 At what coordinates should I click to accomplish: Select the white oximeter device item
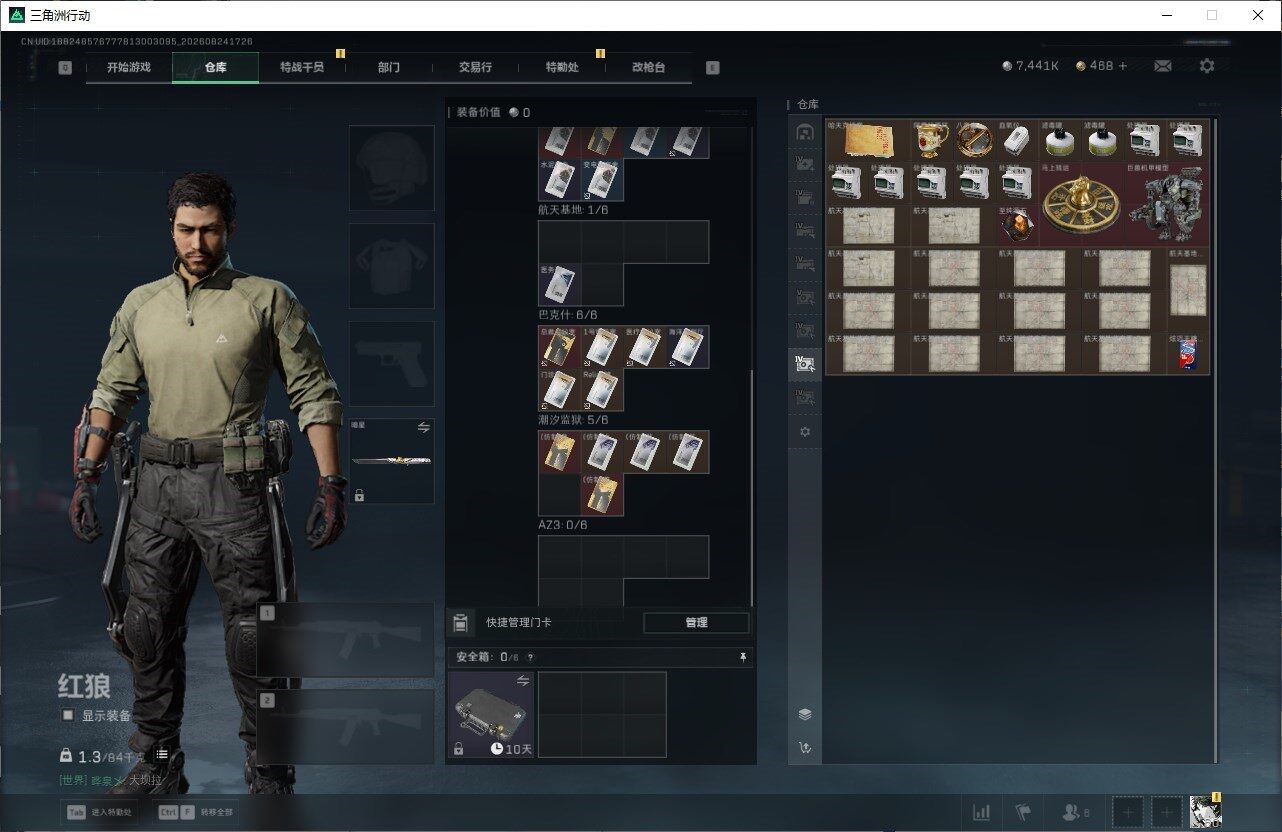pos(1017,141)
